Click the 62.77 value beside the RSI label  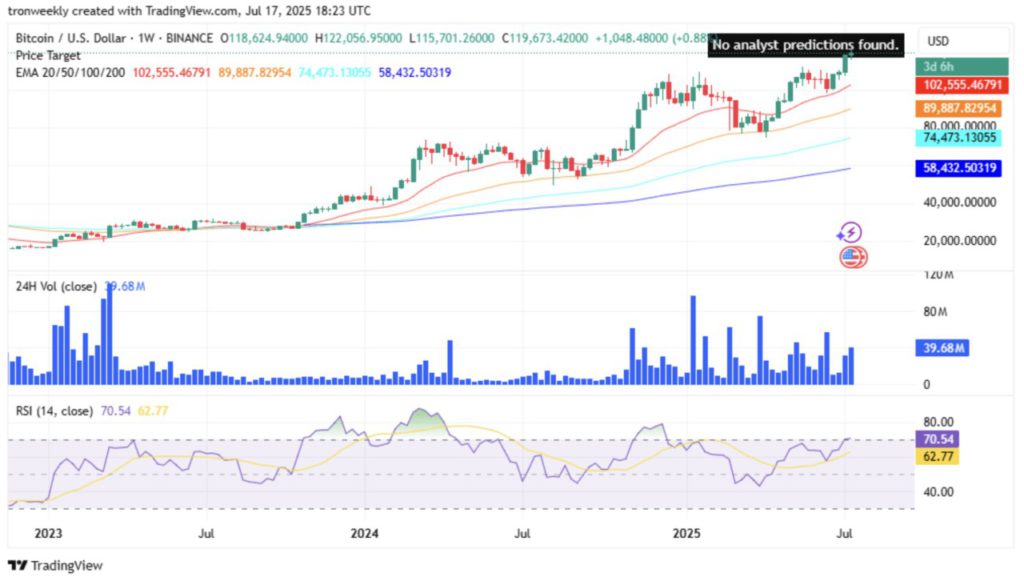[153, 411]
